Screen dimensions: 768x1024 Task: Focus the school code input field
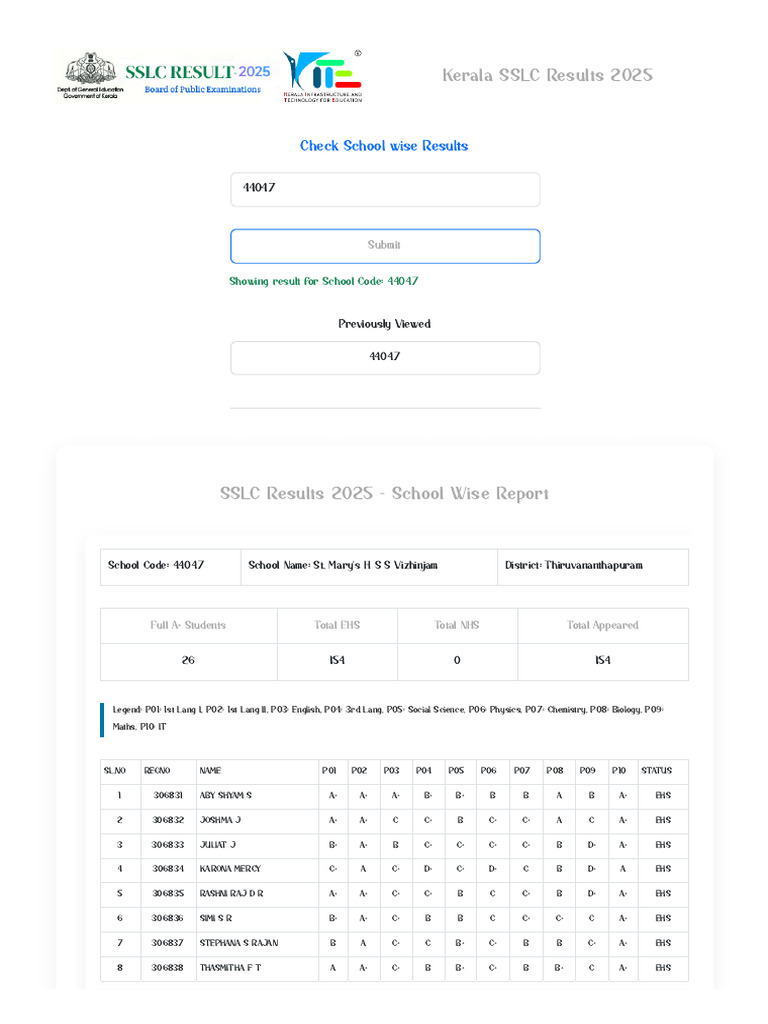385,189
